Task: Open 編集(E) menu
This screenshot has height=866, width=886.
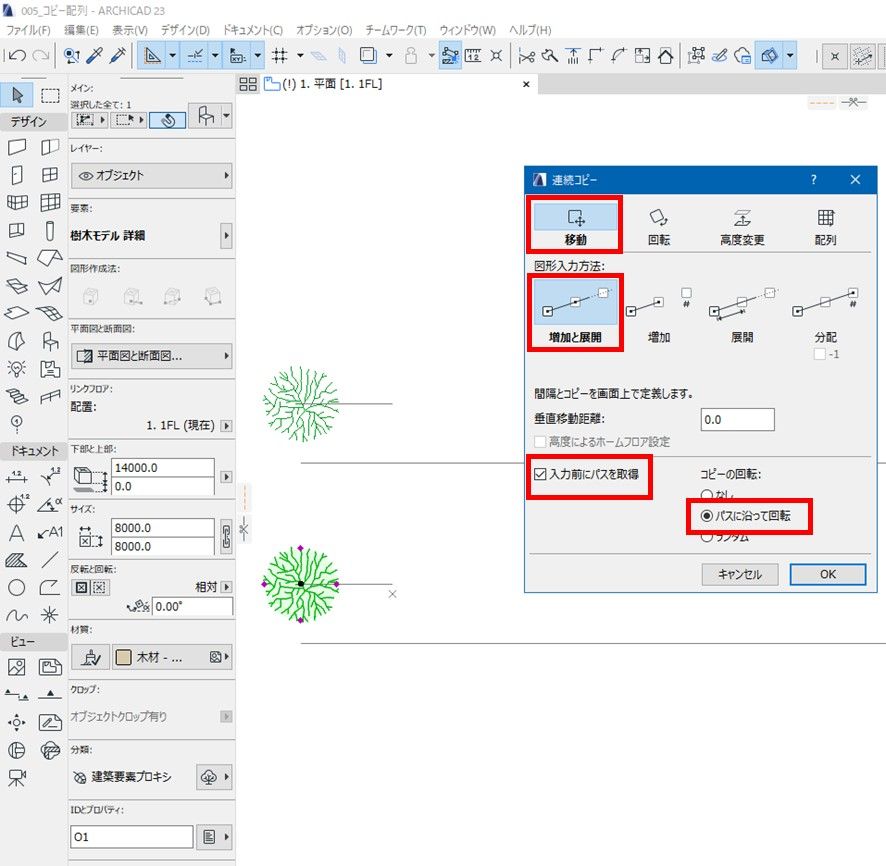Action: [x=81, y=30]
